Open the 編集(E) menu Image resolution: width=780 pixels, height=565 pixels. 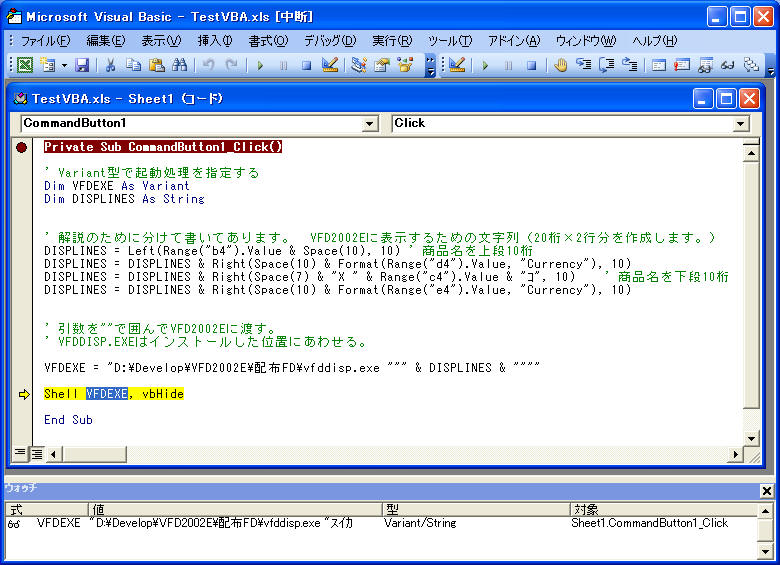pyautogui.click(x=106, y=41)
